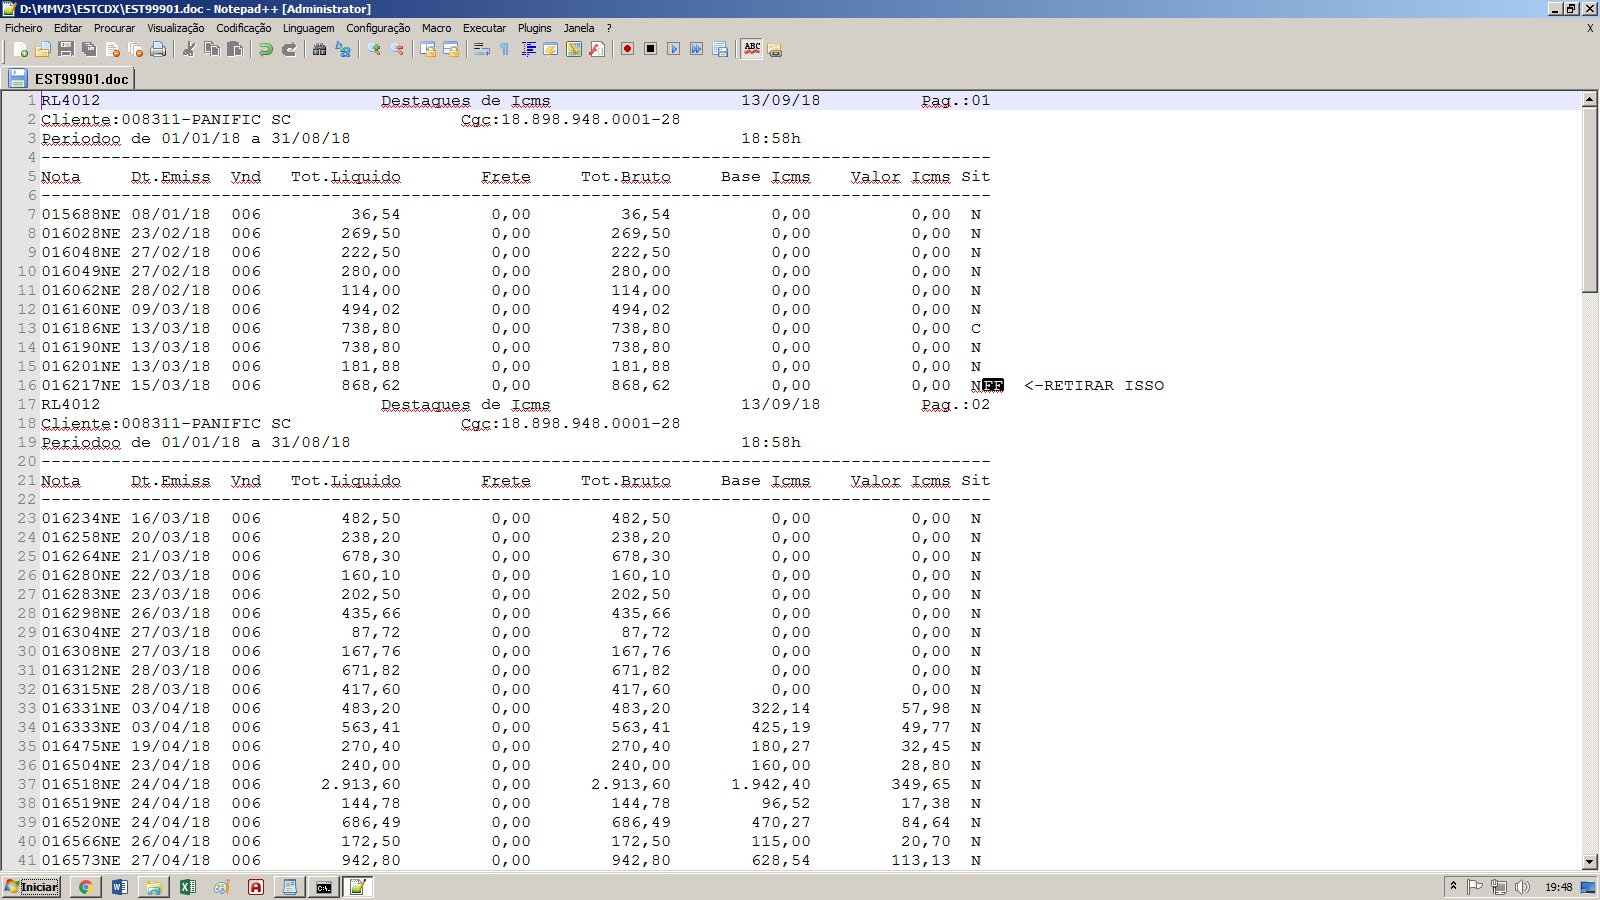
Task: Click the Stop recording macro icon
Action: click(x=650, y=49)
